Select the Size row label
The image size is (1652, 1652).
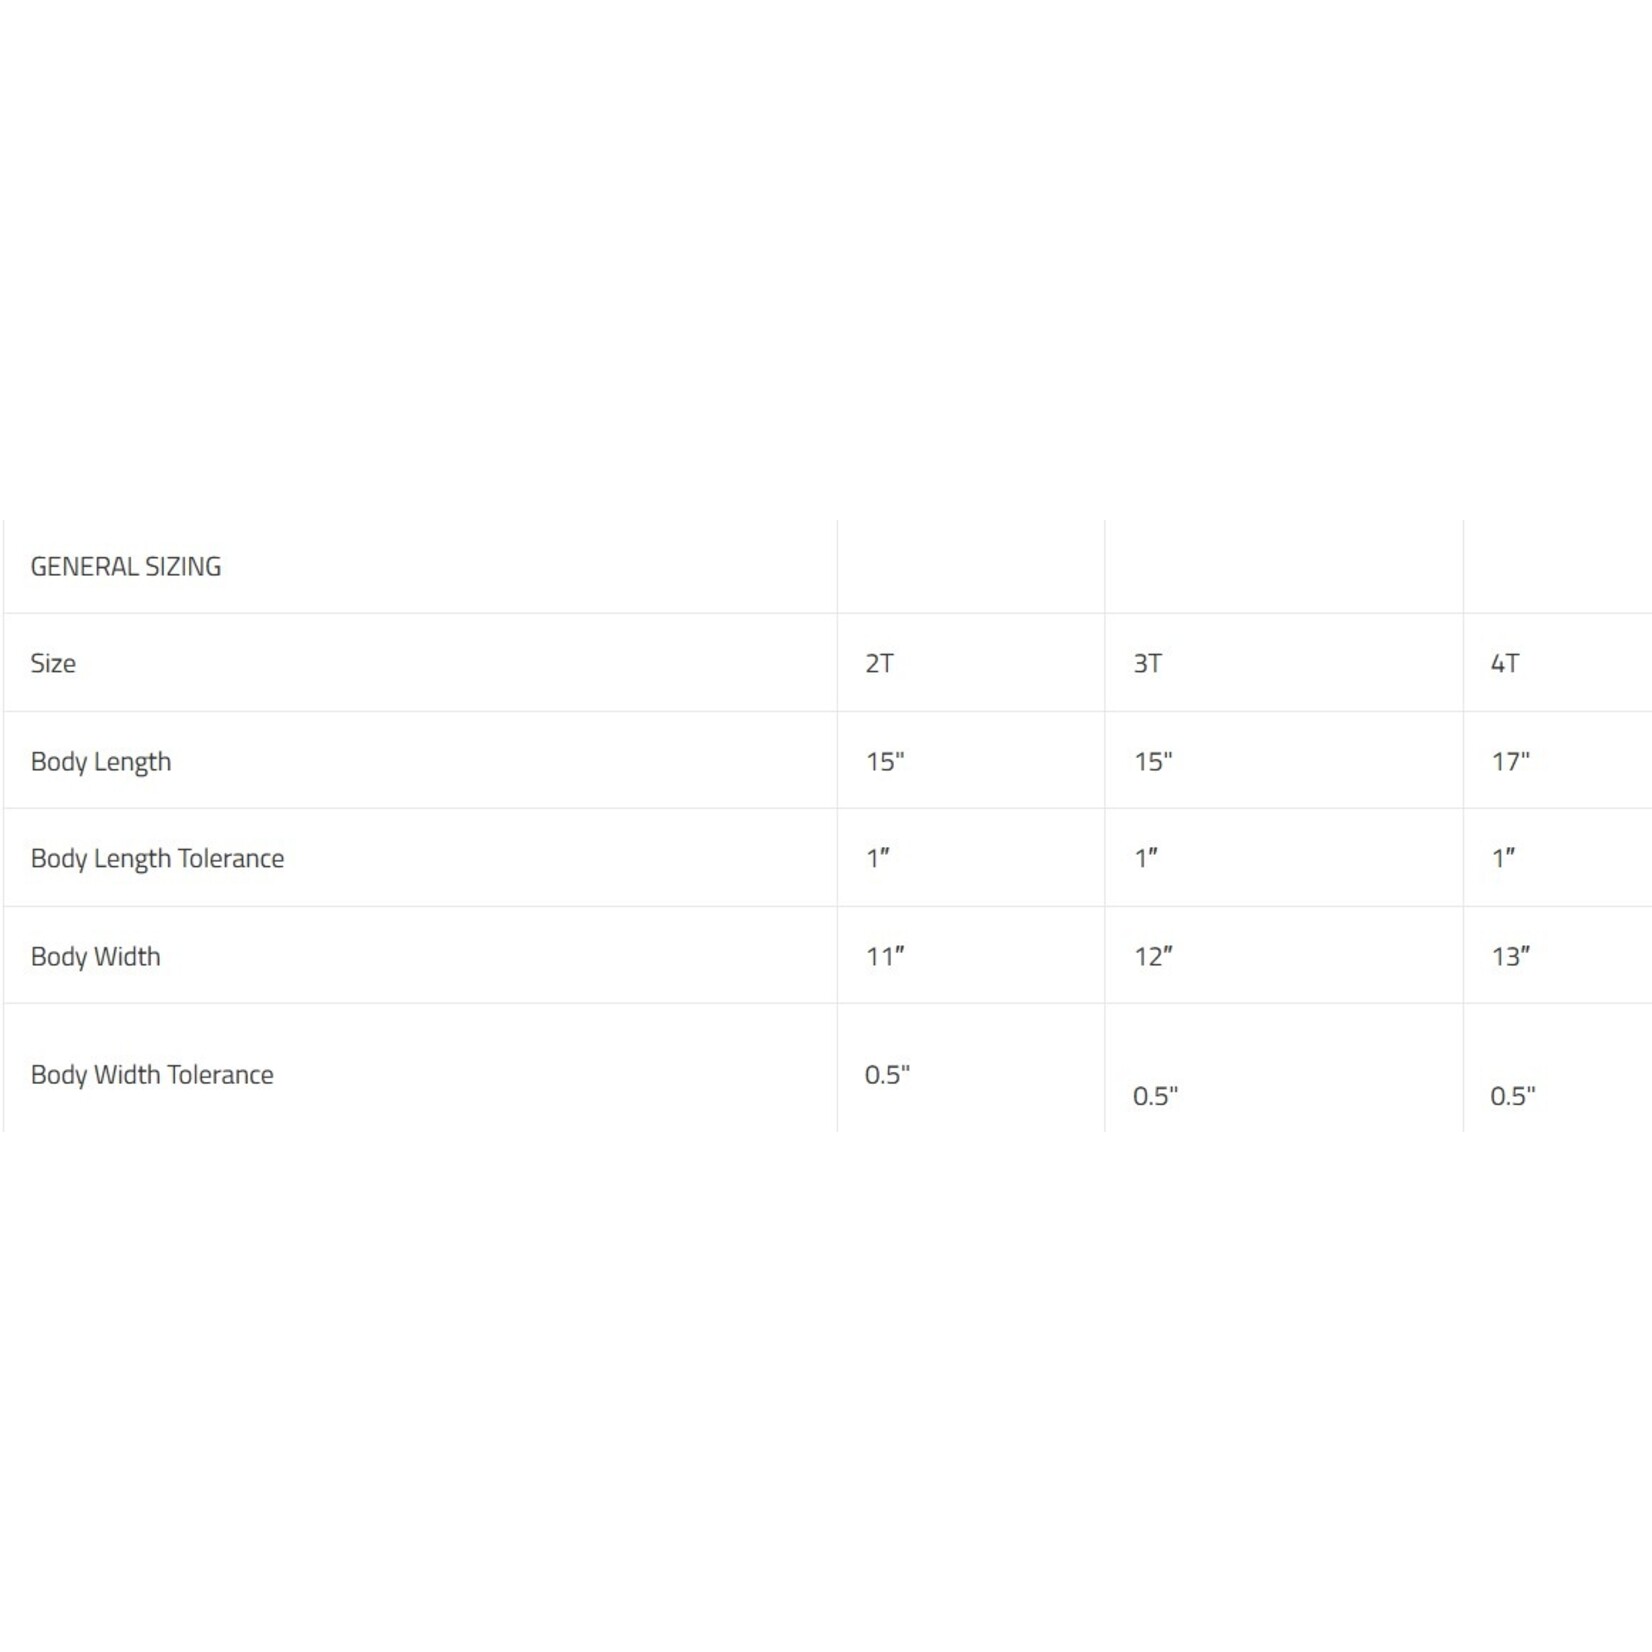(53, 664)
